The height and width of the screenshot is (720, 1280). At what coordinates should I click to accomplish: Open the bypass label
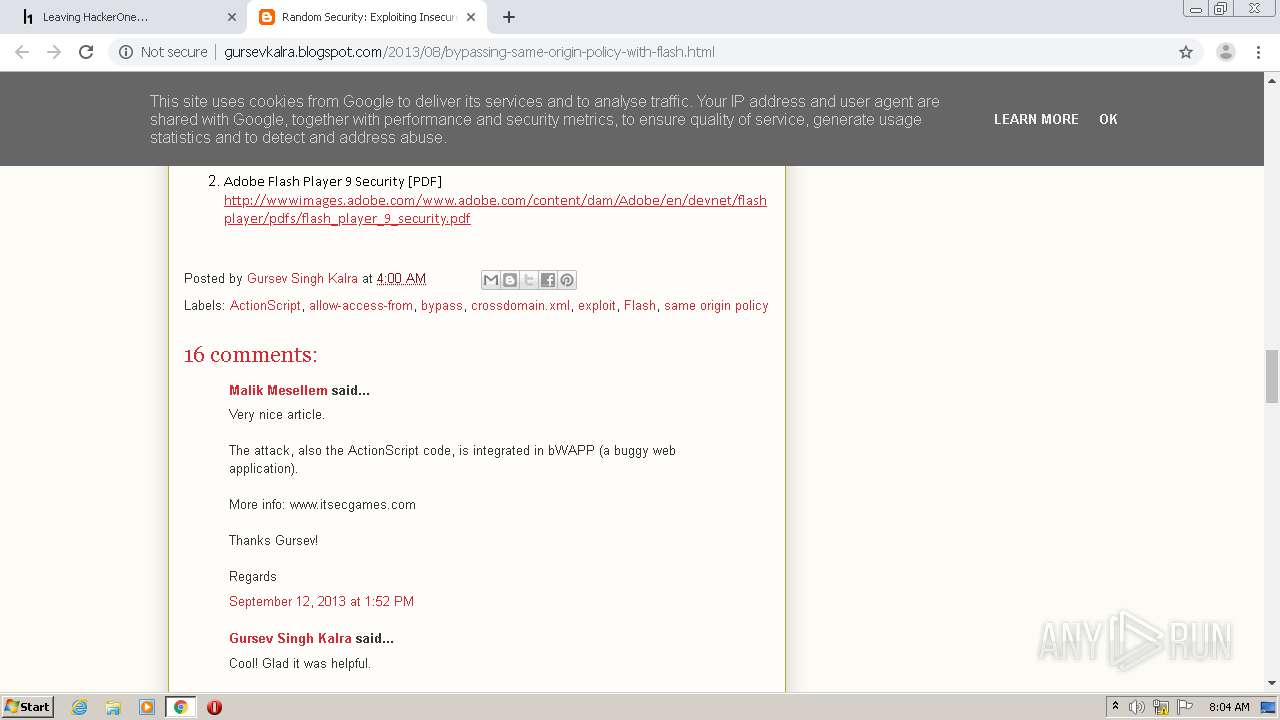point(442,306)
